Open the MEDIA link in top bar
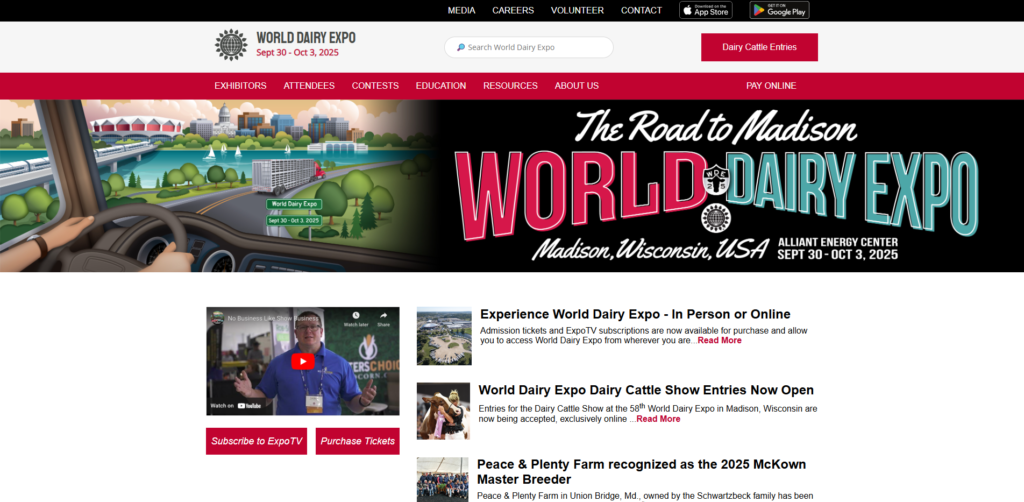The image size is (1024, 502). [462, 10]
